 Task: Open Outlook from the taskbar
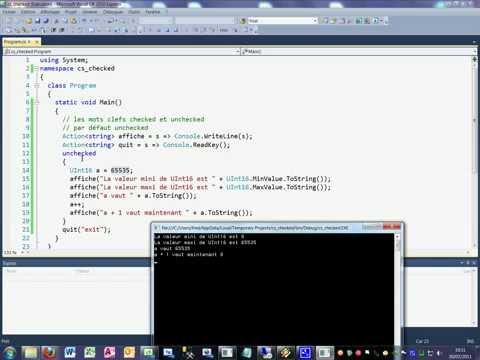coord(129,352)
